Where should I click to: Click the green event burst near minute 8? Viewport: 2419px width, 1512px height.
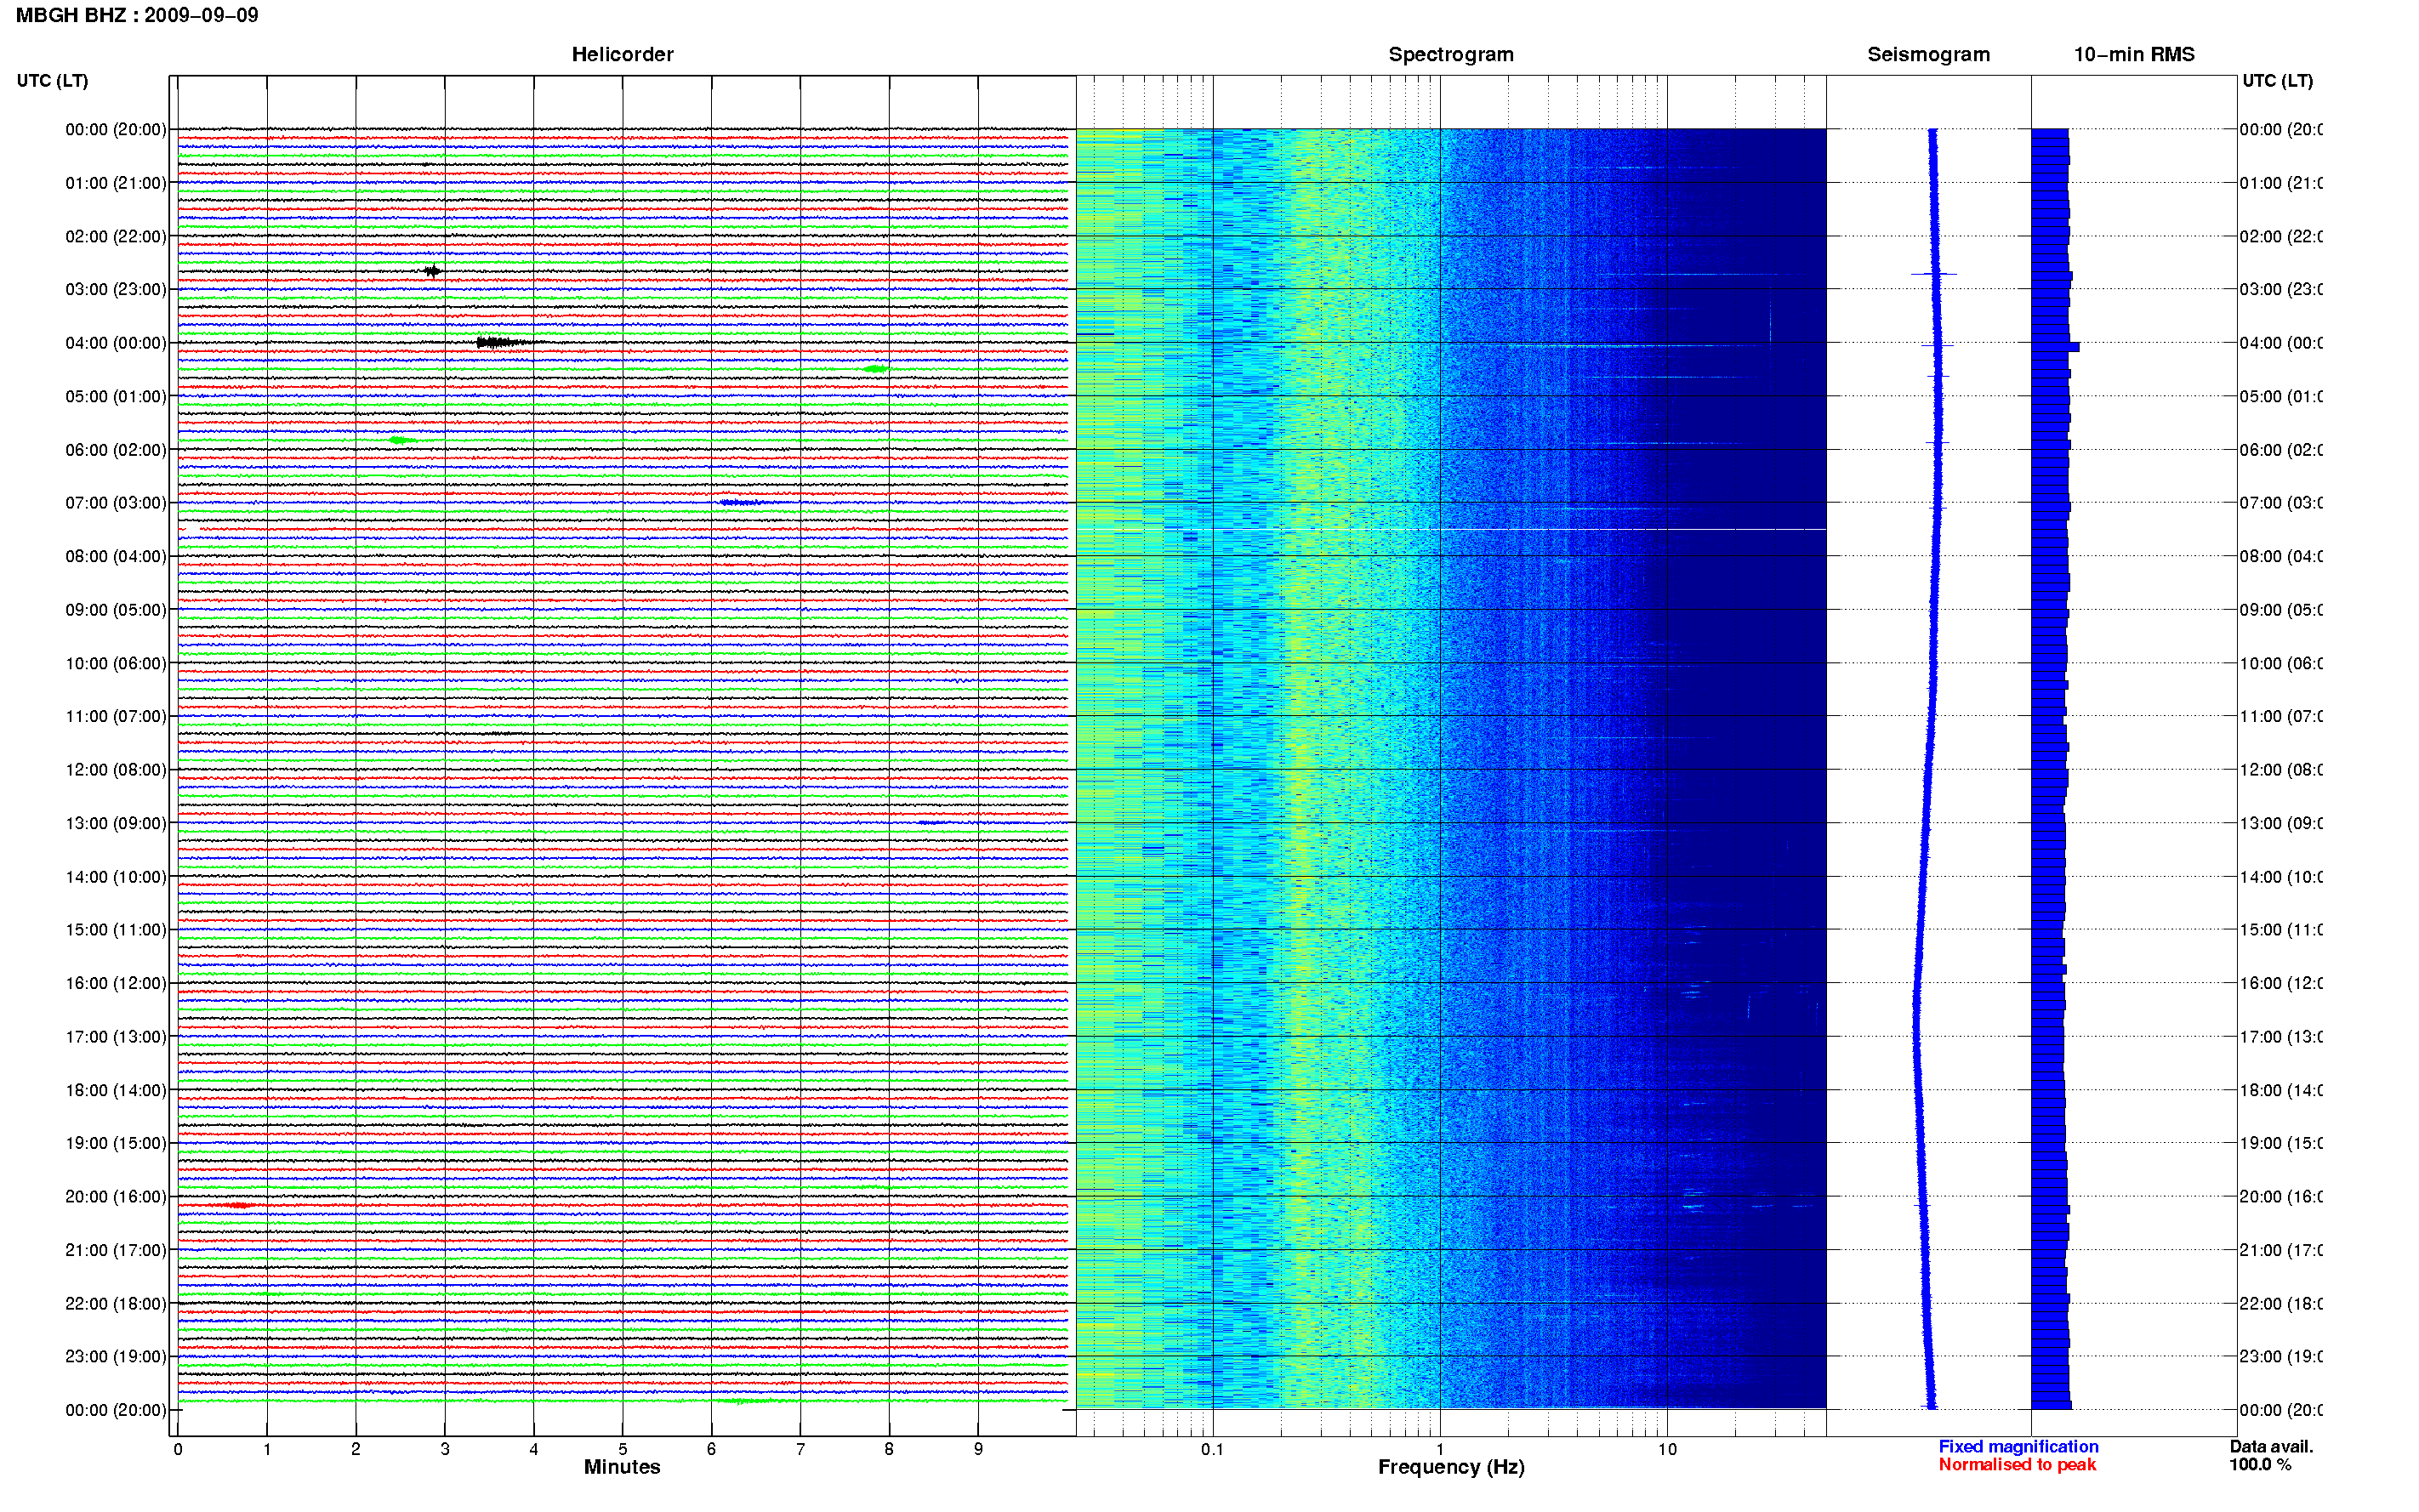[876, 369]
